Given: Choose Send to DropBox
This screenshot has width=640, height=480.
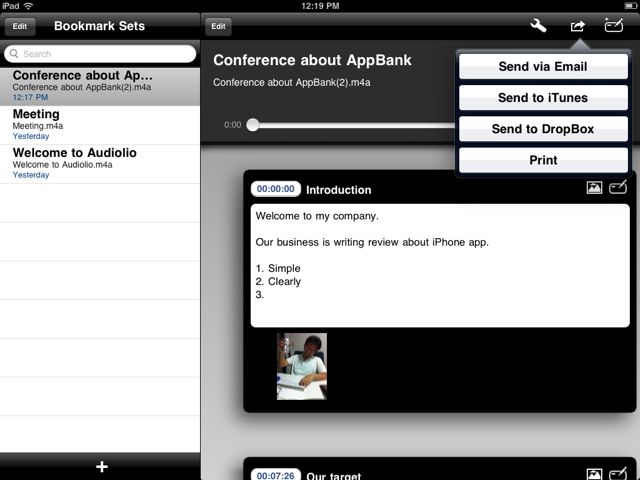Looking at the screenshot, I should click(543, 129).
